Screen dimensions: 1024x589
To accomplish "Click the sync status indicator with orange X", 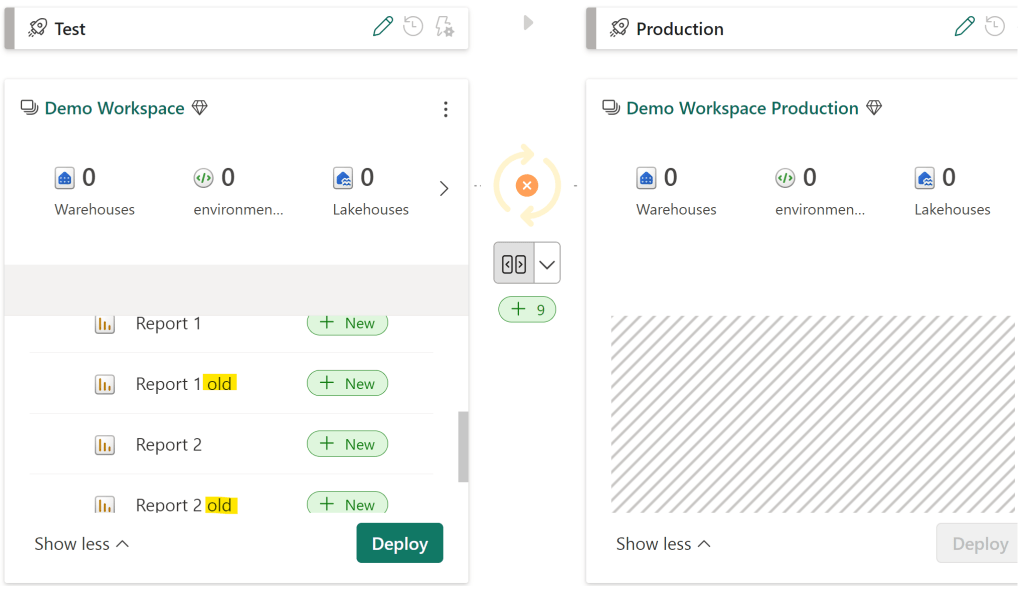I will click(x=527, y=186).
